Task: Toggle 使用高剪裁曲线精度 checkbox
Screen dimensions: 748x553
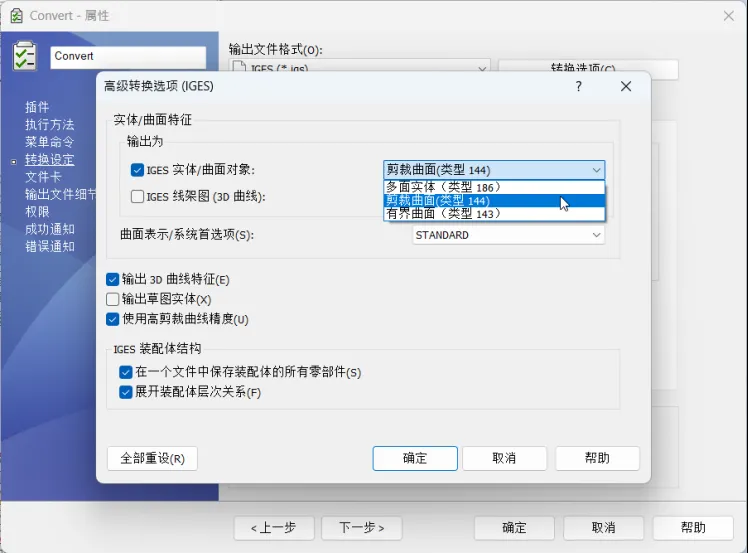Action: coord(113,319)
